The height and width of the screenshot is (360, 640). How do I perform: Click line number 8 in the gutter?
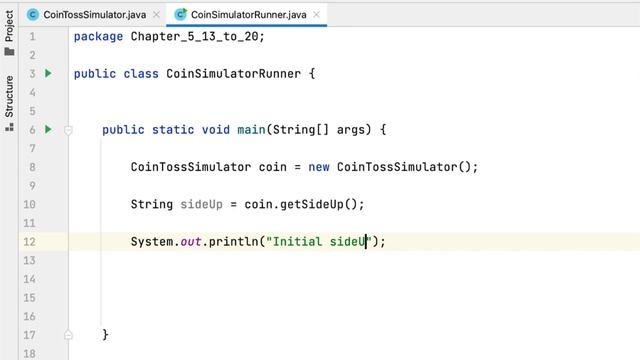click(x=32, y=167)
